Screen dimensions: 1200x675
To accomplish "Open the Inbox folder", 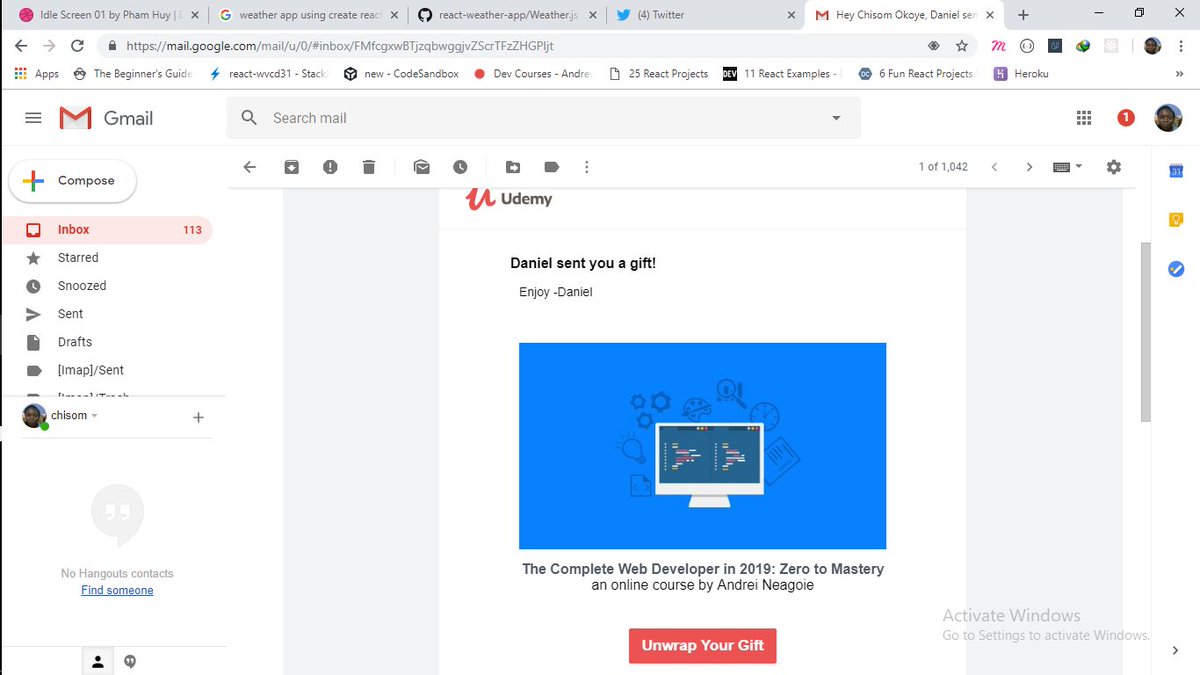I will coord(107,230).
